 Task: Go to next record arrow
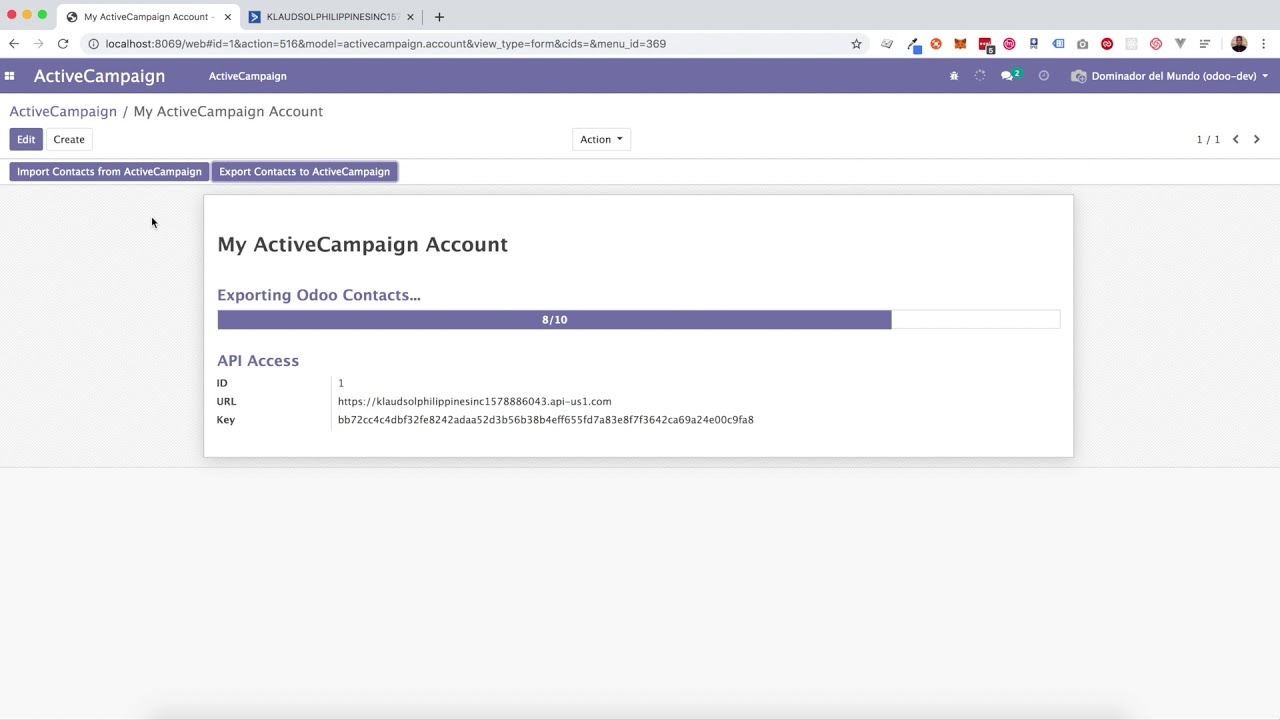(1257, 139)
